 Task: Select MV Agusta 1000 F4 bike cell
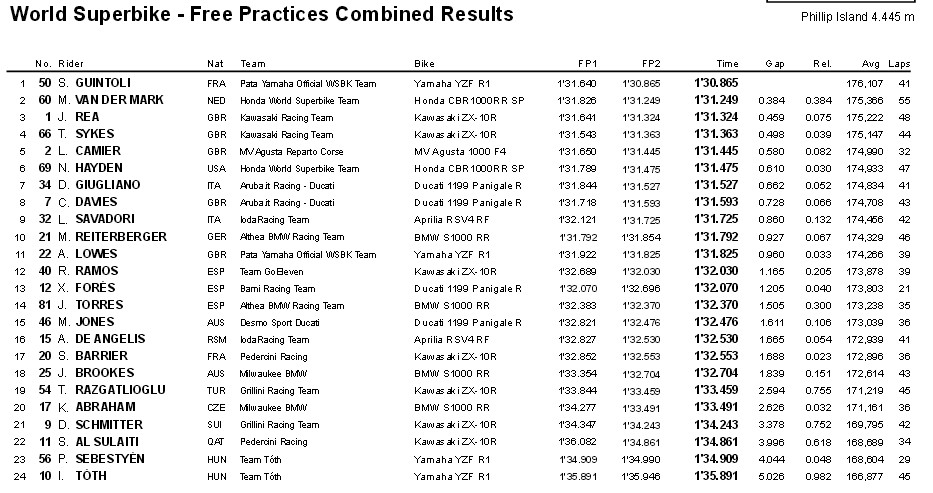tap(461, 152)
